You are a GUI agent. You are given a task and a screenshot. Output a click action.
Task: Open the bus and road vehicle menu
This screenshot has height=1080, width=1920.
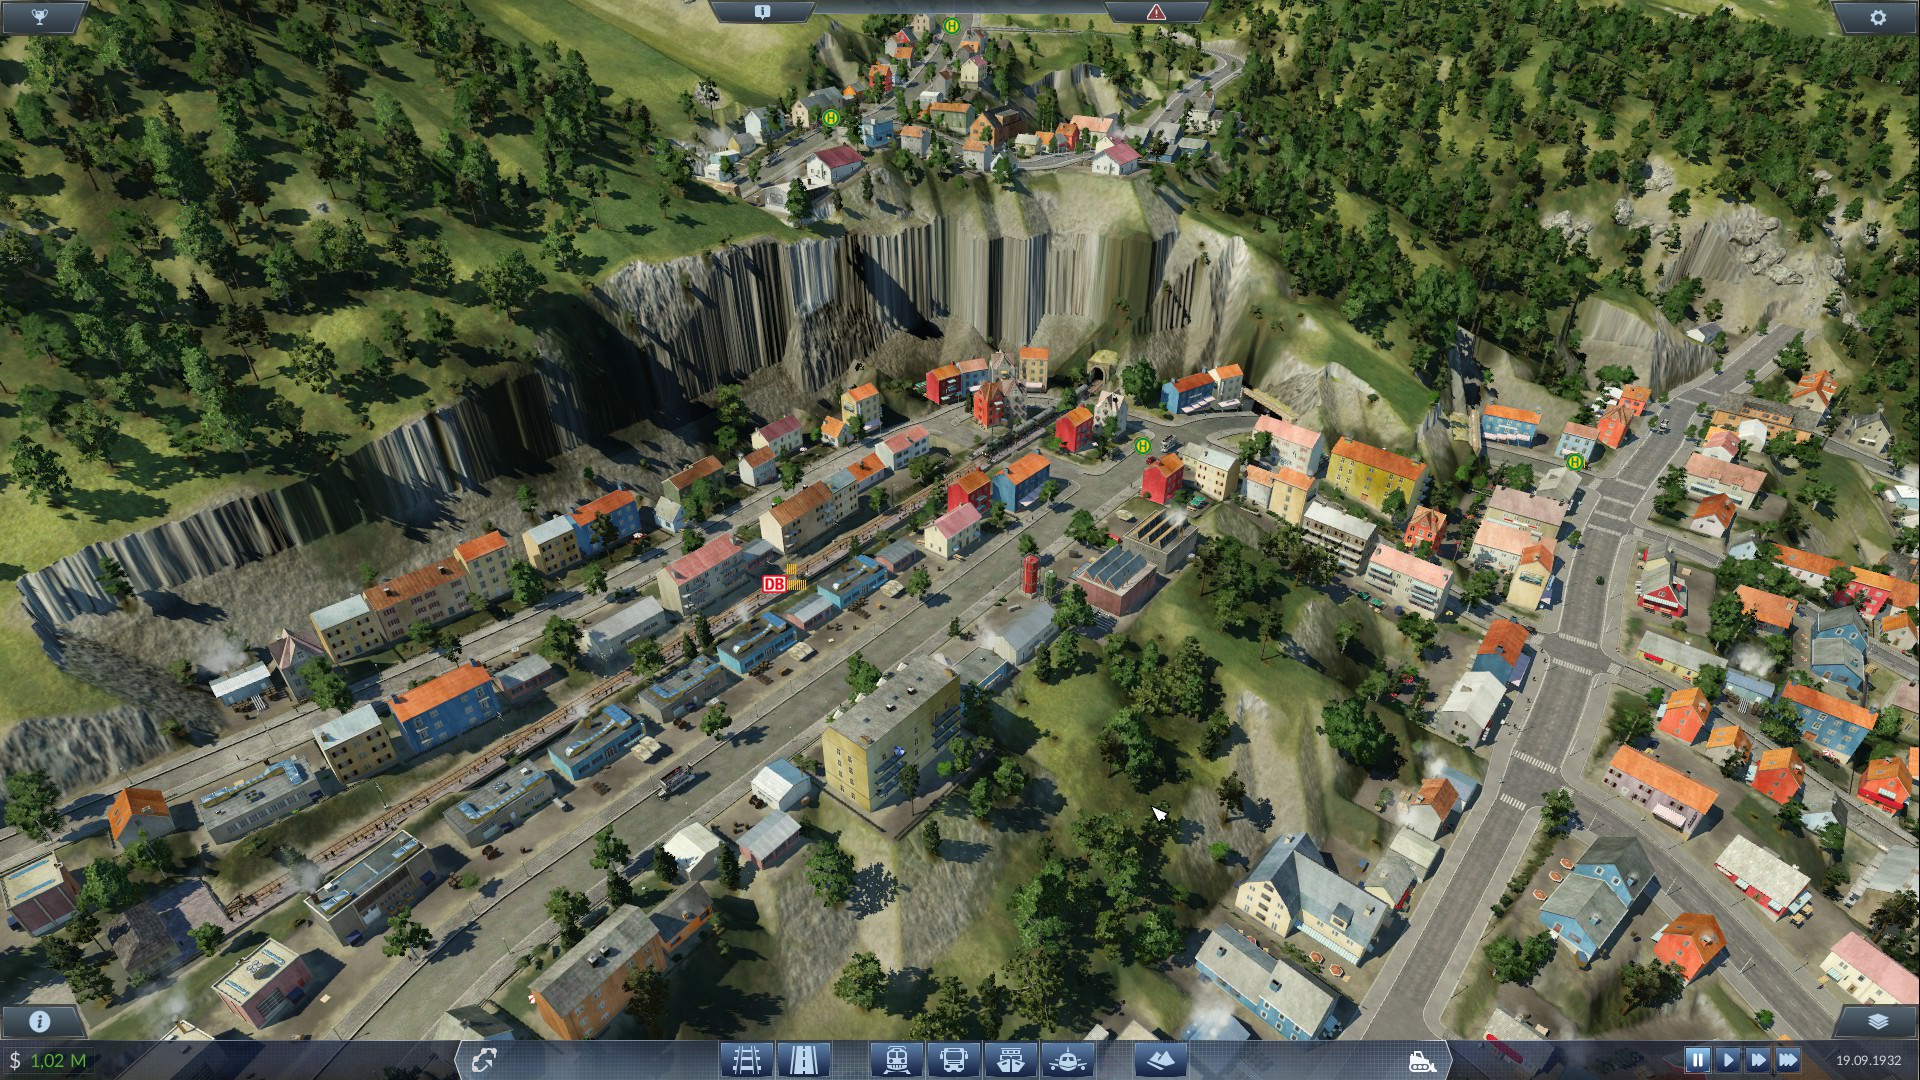[953, 1059]
